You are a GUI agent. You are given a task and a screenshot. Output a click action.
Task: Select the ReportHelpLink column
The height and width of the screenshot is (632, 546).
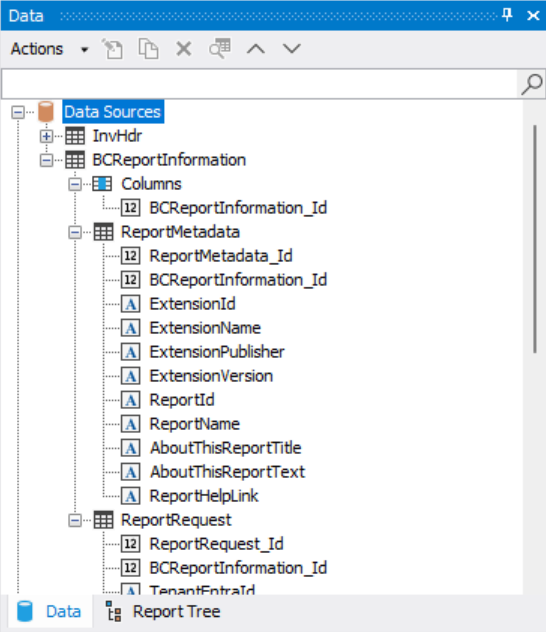(x=204, y=496)
